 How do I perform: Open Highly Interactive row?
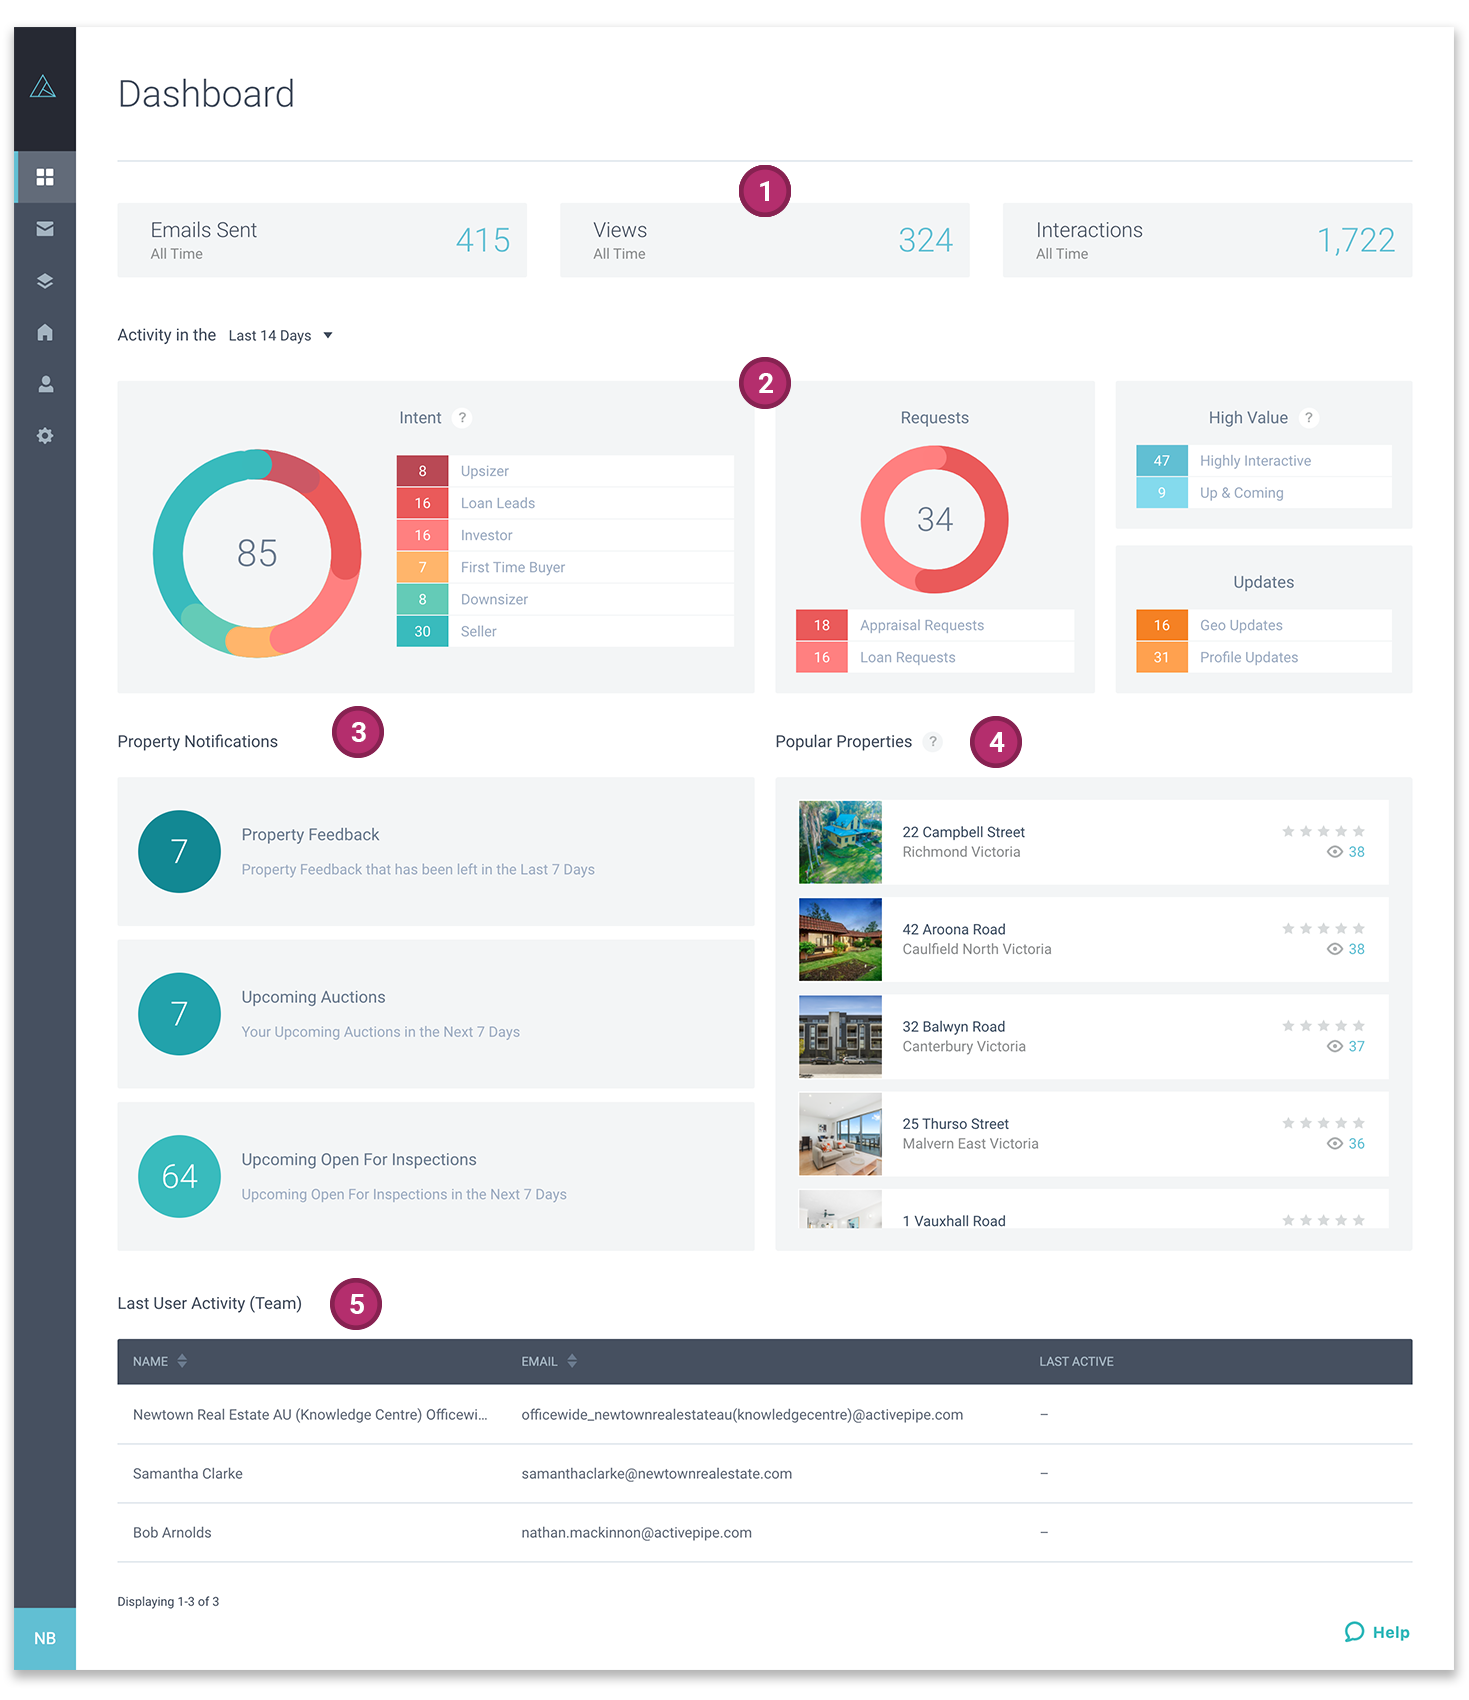(1264, 461)
